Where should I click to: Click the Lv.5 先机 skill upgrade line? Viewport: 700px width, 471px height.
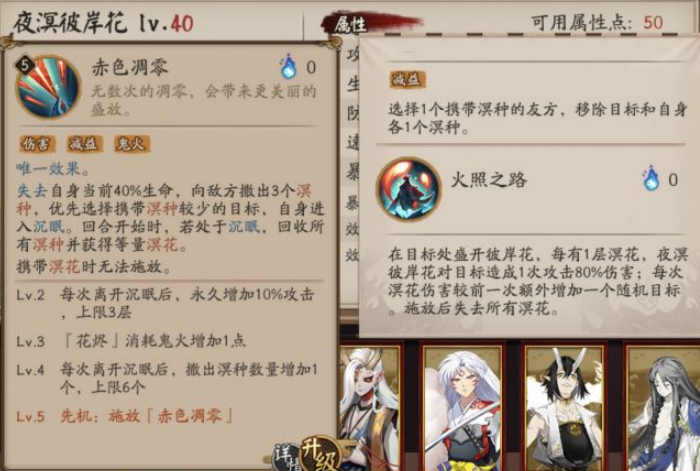125,417
